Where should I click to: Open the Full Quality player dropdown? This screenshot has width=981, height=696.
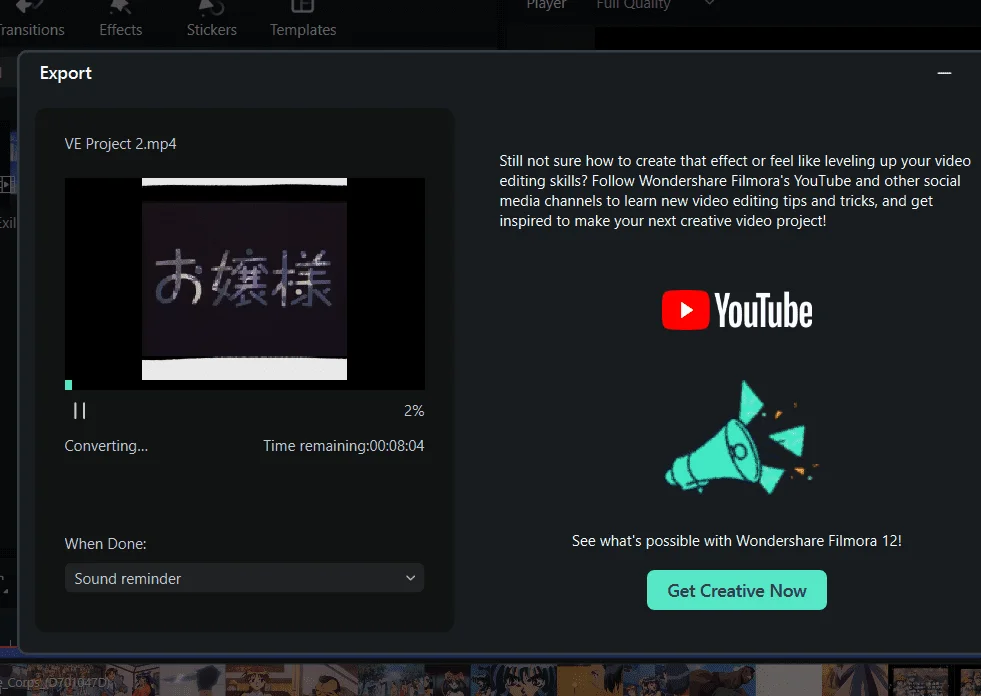(x=654, y=5)
